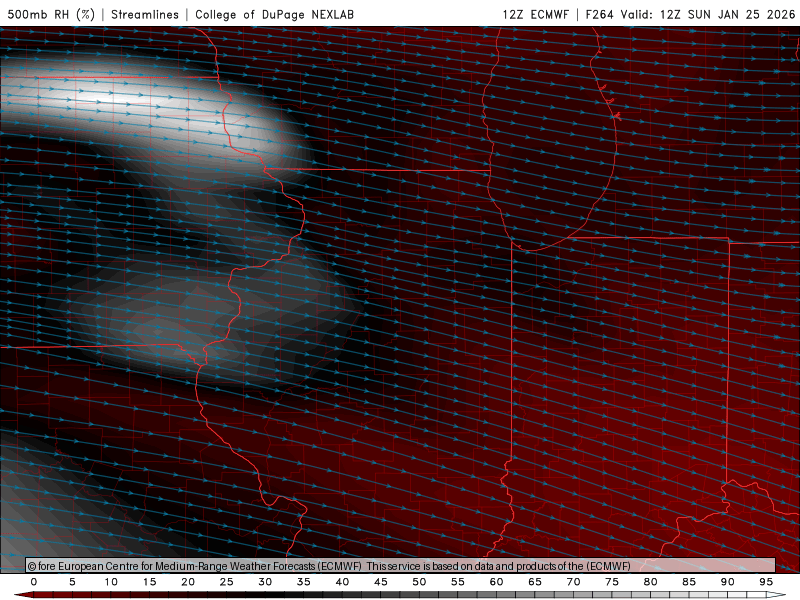Click the '0' label on the color scale
Image resolution: width=800 pixels, height=600 pixels.
click(34, 582)
